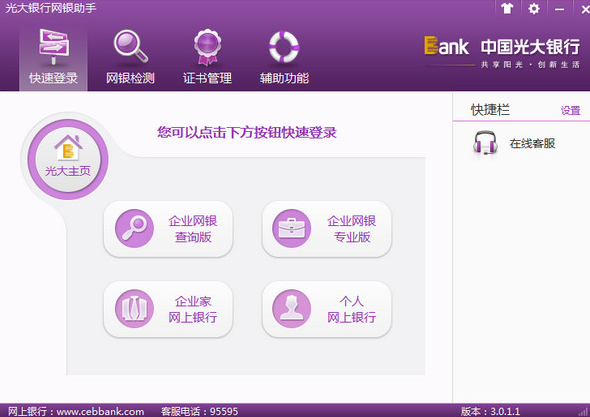Minimize the 光大银行网银助手 window
590x417 pixels.
click(560, 9)
